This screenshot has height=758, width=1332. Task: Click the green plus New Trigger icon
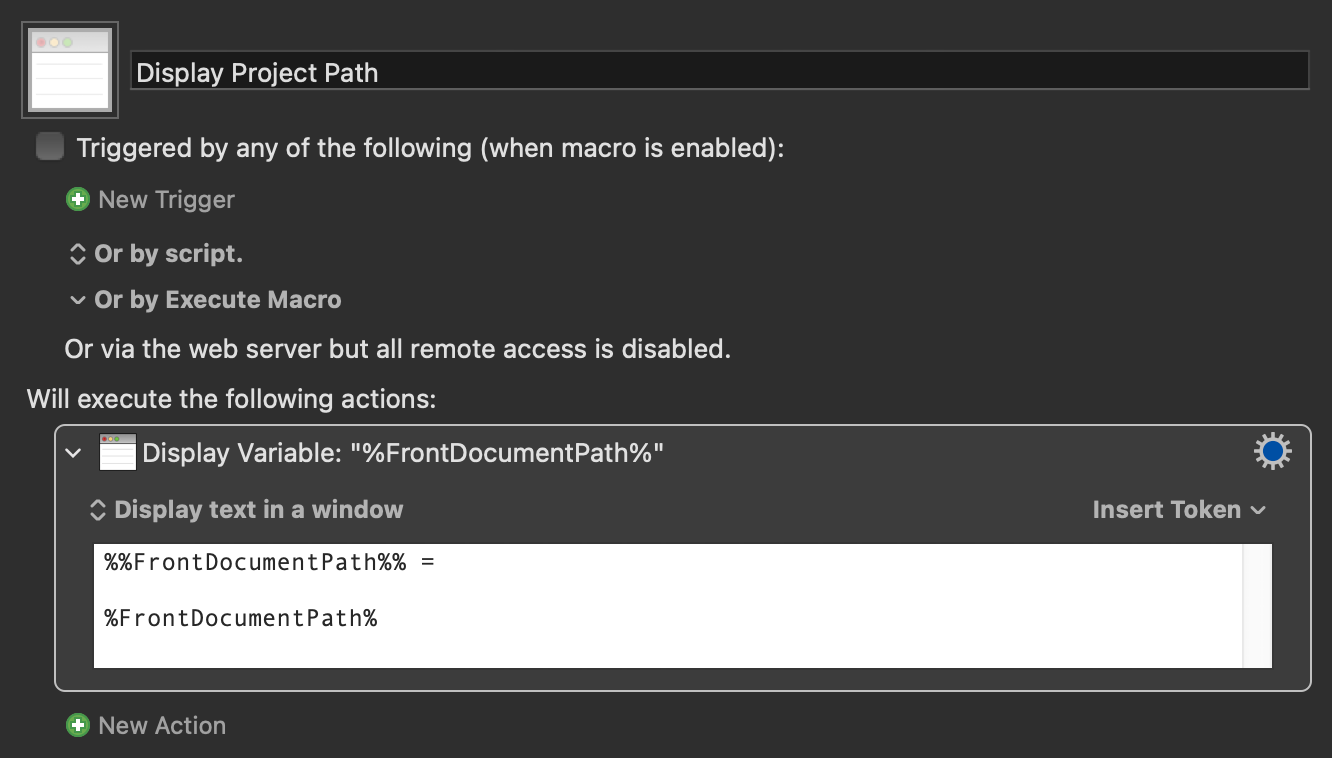tap(77, 200)
